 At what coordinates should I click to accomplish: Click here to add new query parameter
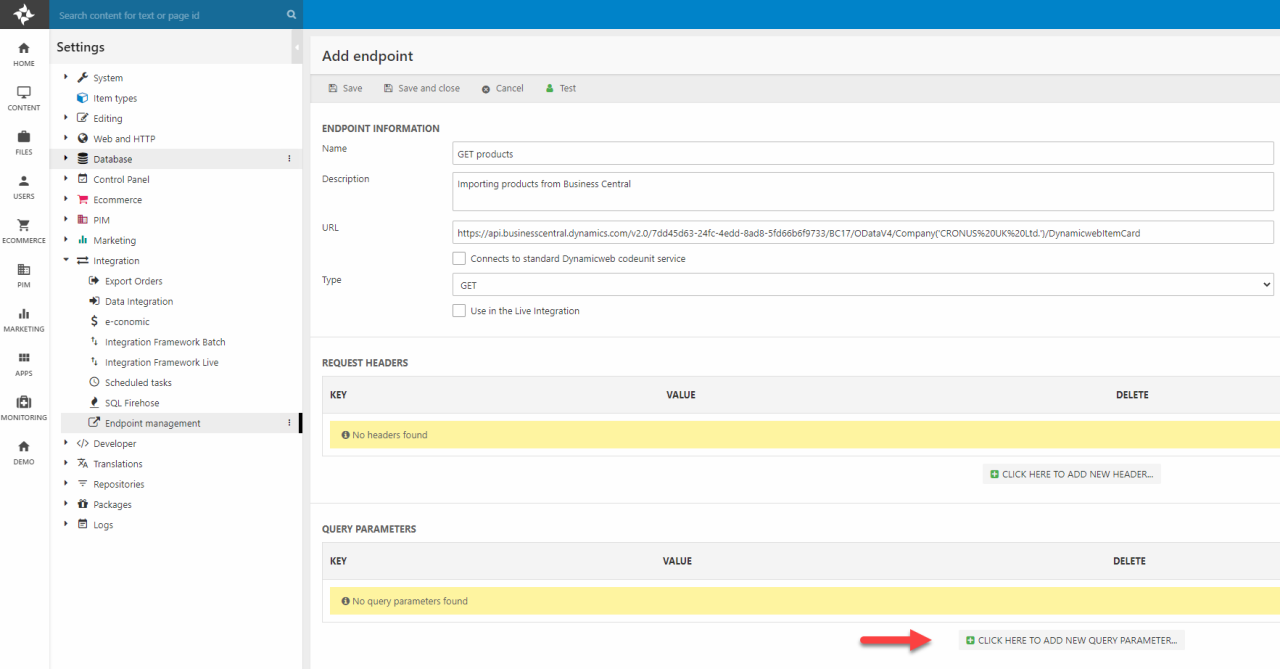[1071, 640]
